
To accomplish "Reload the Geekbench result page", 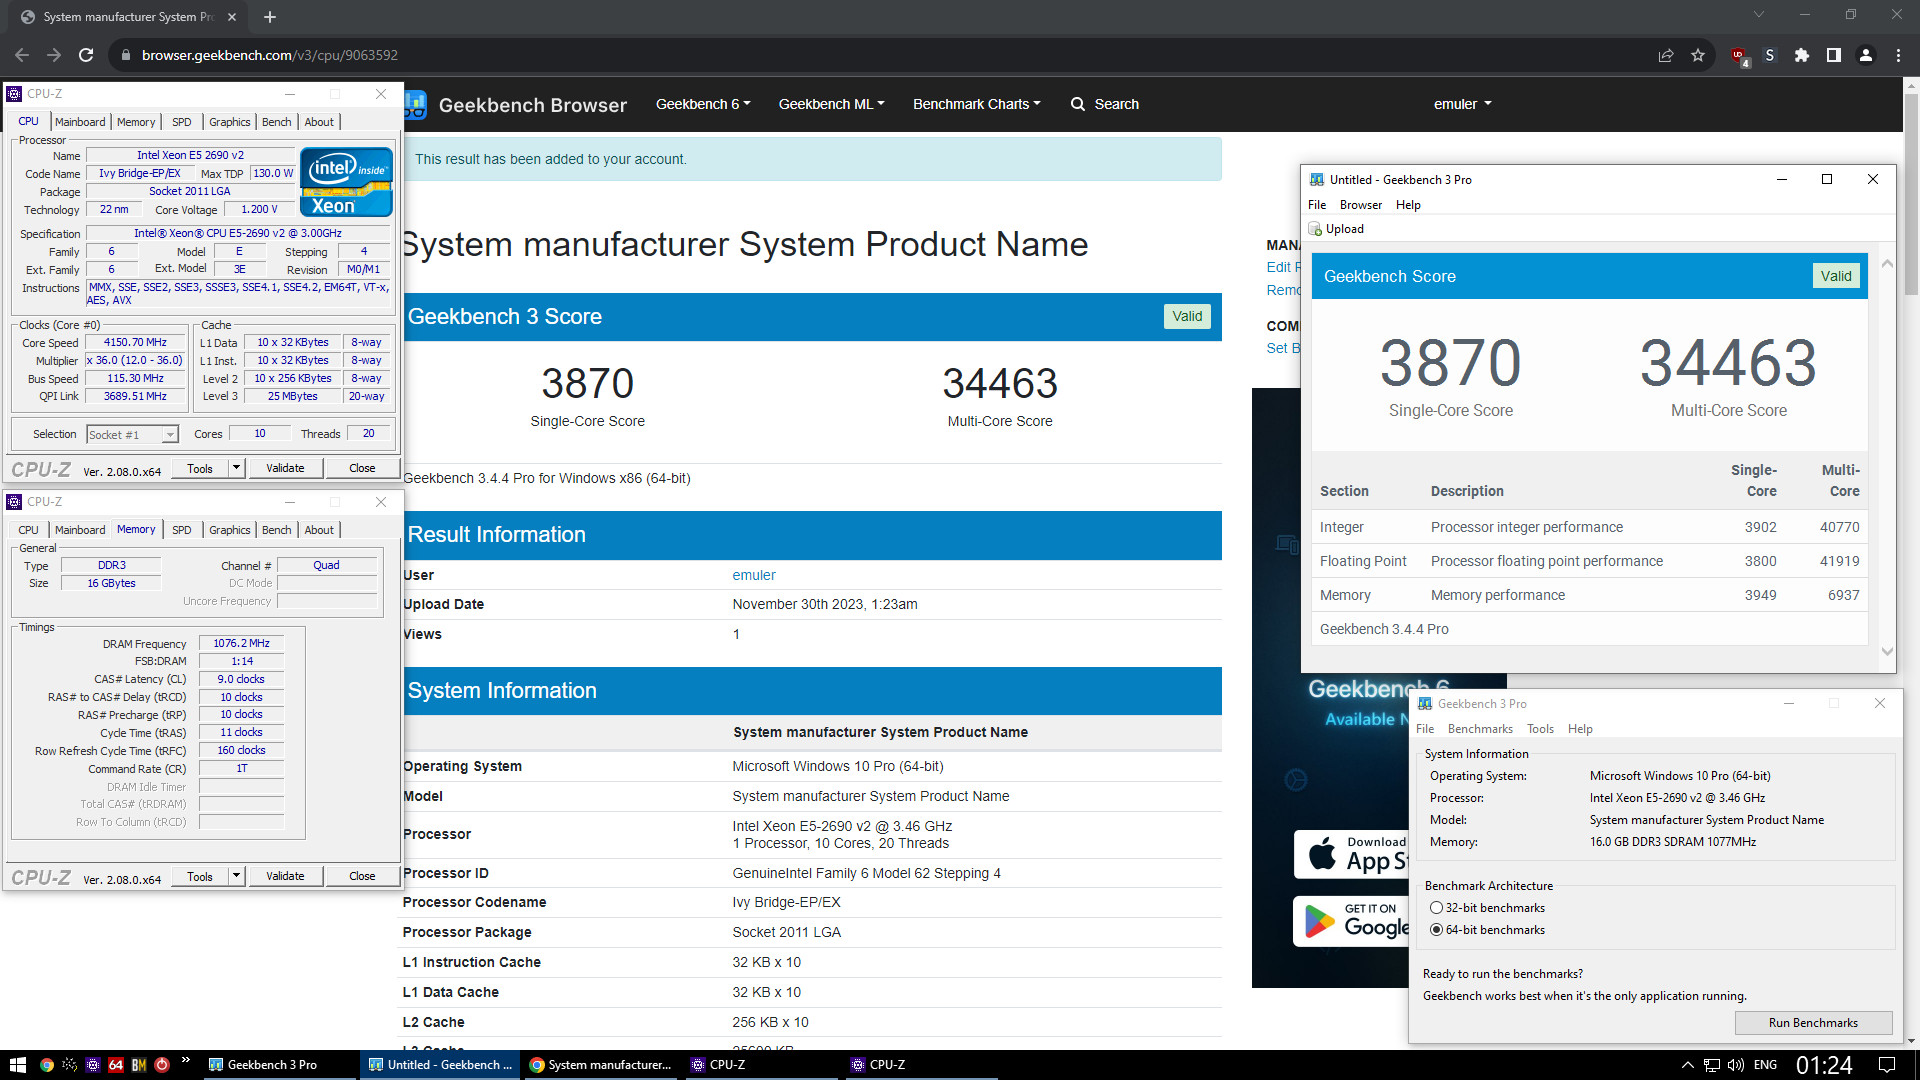I will [86, 55].
